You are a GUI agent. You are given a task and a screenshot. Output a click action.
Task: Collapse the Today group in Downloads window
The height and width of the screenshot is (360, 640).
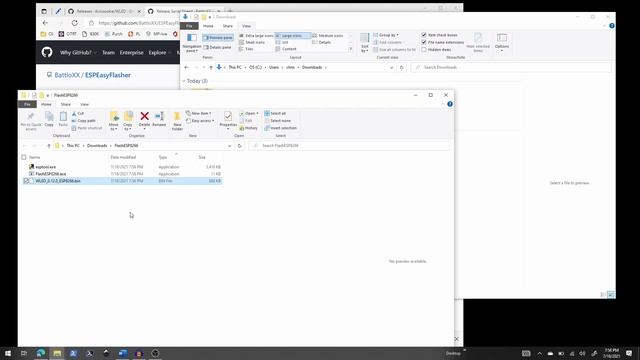(x=184, y=81)
